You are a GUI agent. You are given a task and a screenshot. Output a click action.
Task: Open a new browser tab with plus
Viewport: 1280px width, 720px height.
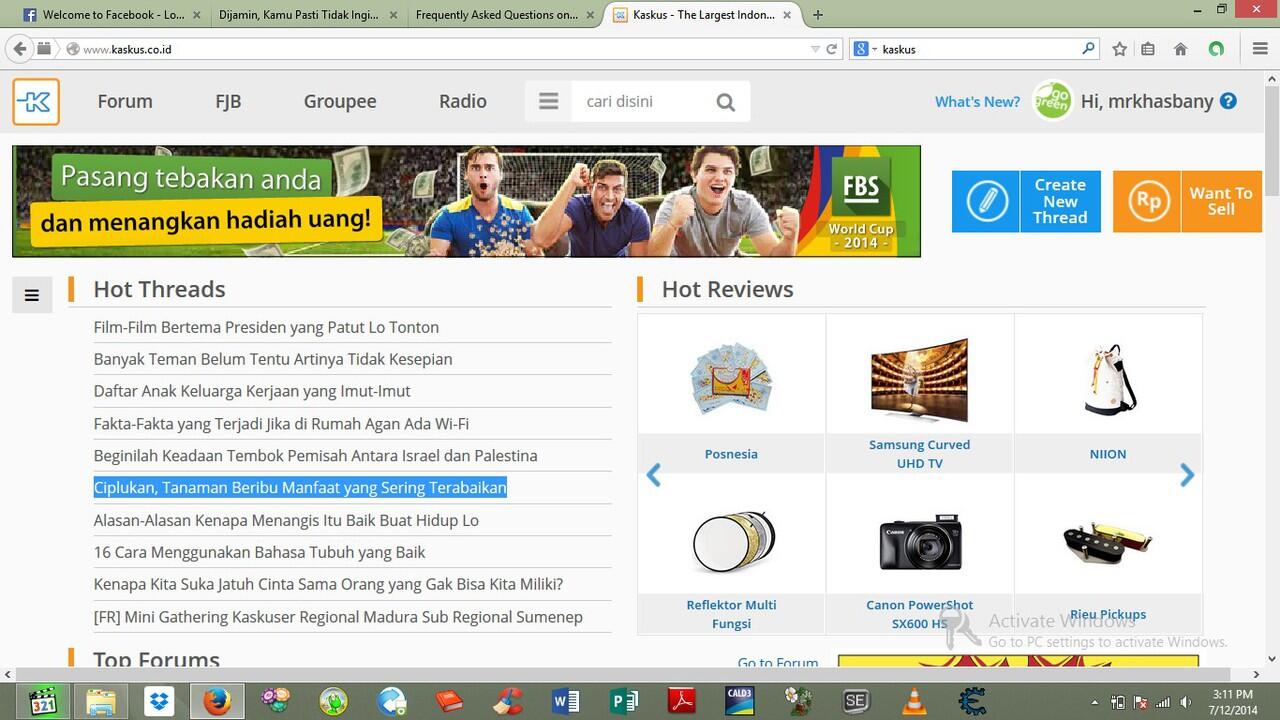818,15
